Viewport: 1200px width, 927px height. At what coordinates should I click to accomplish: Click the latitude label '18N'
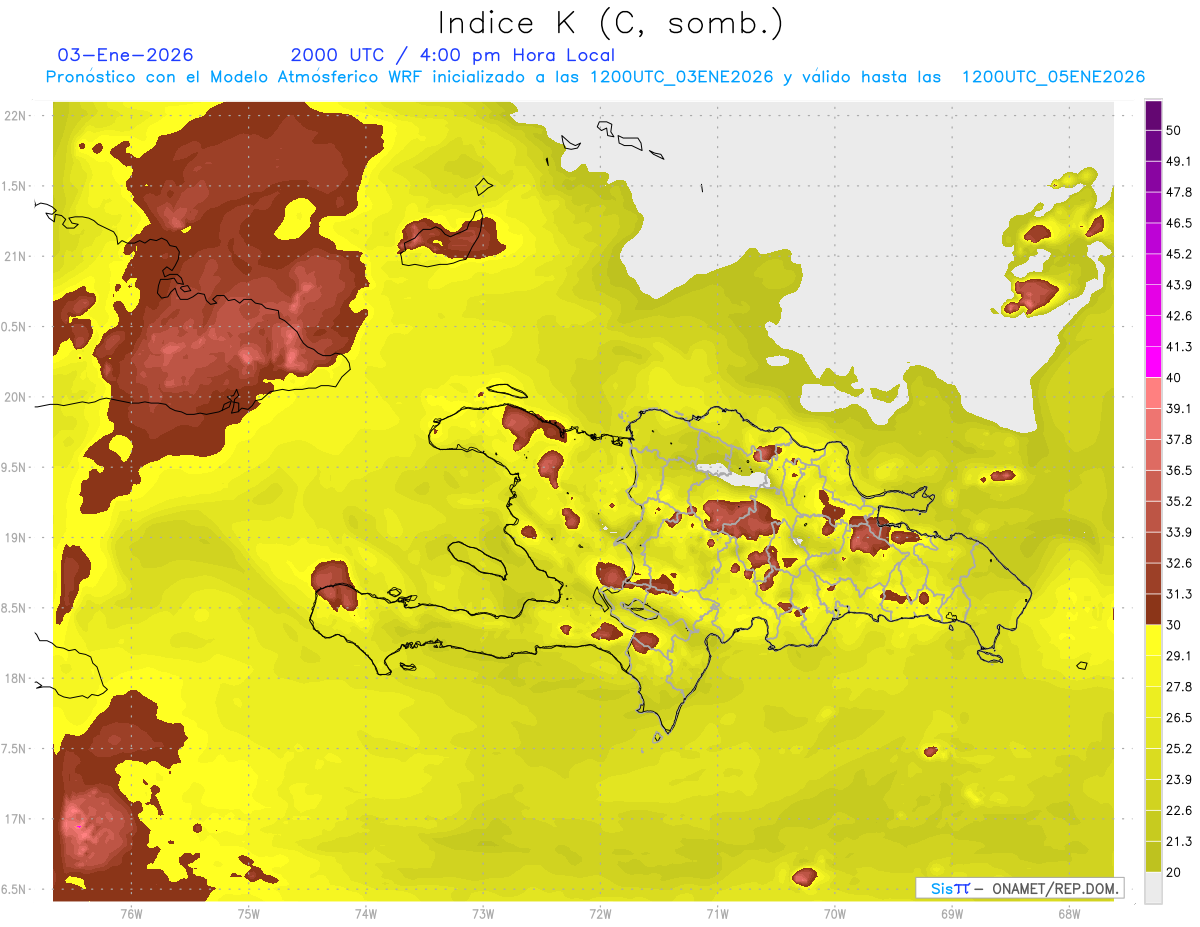[16, 679]
